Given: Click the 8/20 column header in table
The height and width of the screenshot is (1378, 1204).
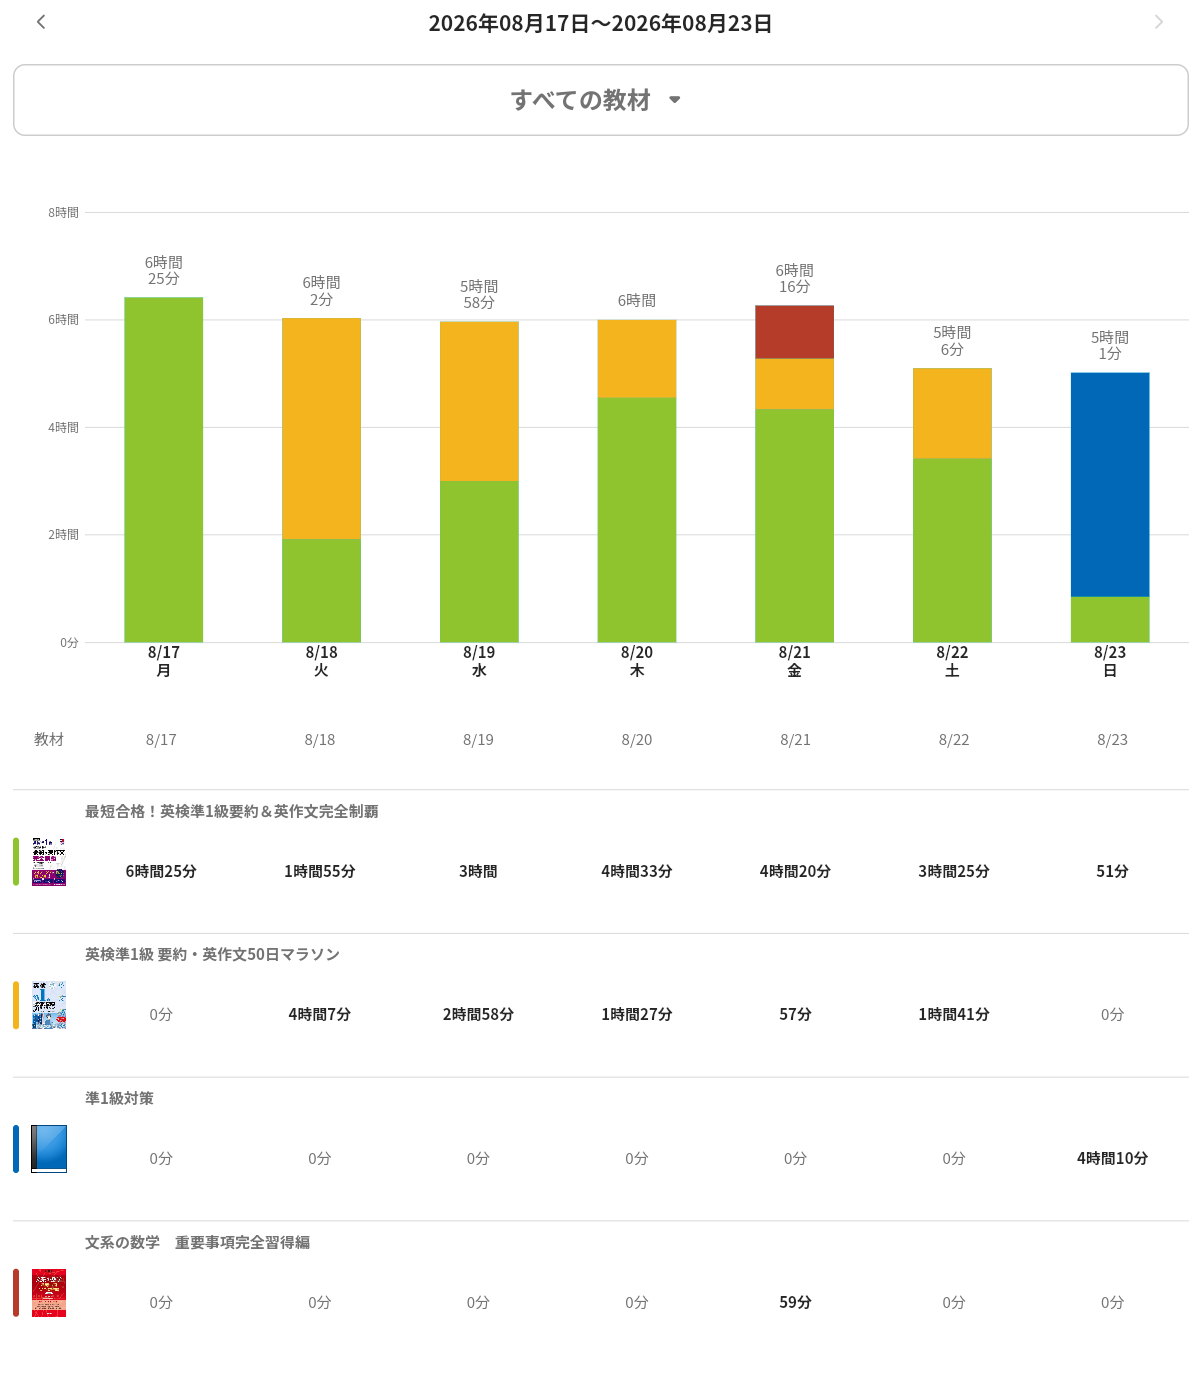Looking at the screenshot, I should coord(637,740).
